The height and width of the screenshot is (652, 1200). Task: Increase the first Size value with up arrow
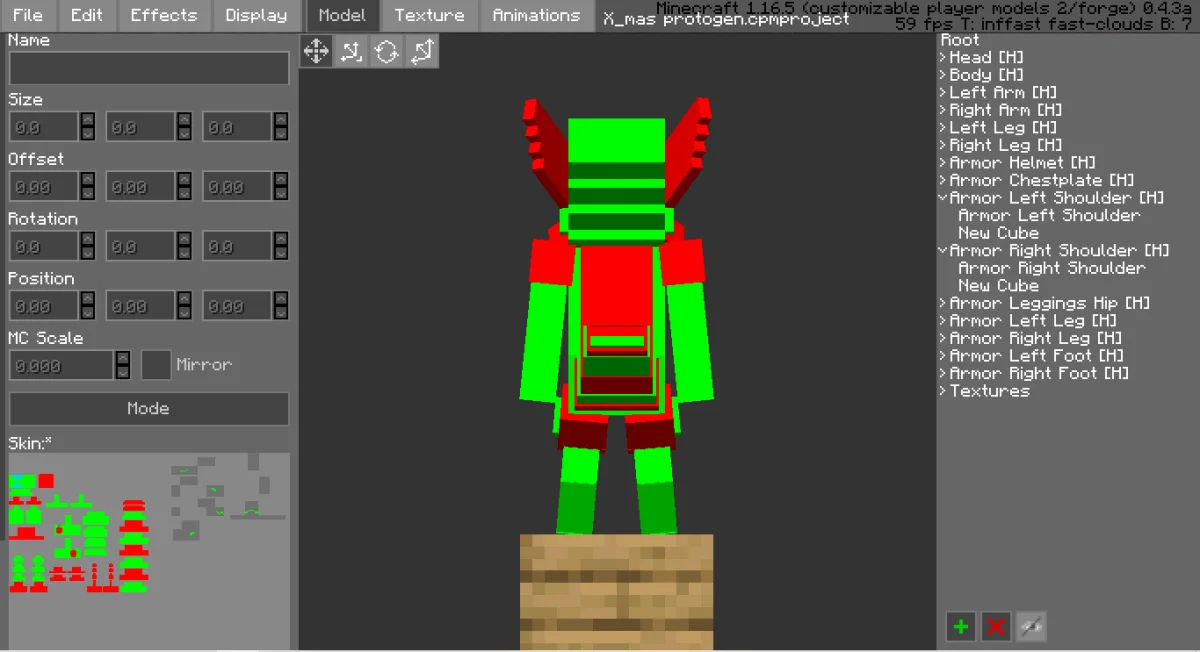pyautogui.click(x=88, y=119)
